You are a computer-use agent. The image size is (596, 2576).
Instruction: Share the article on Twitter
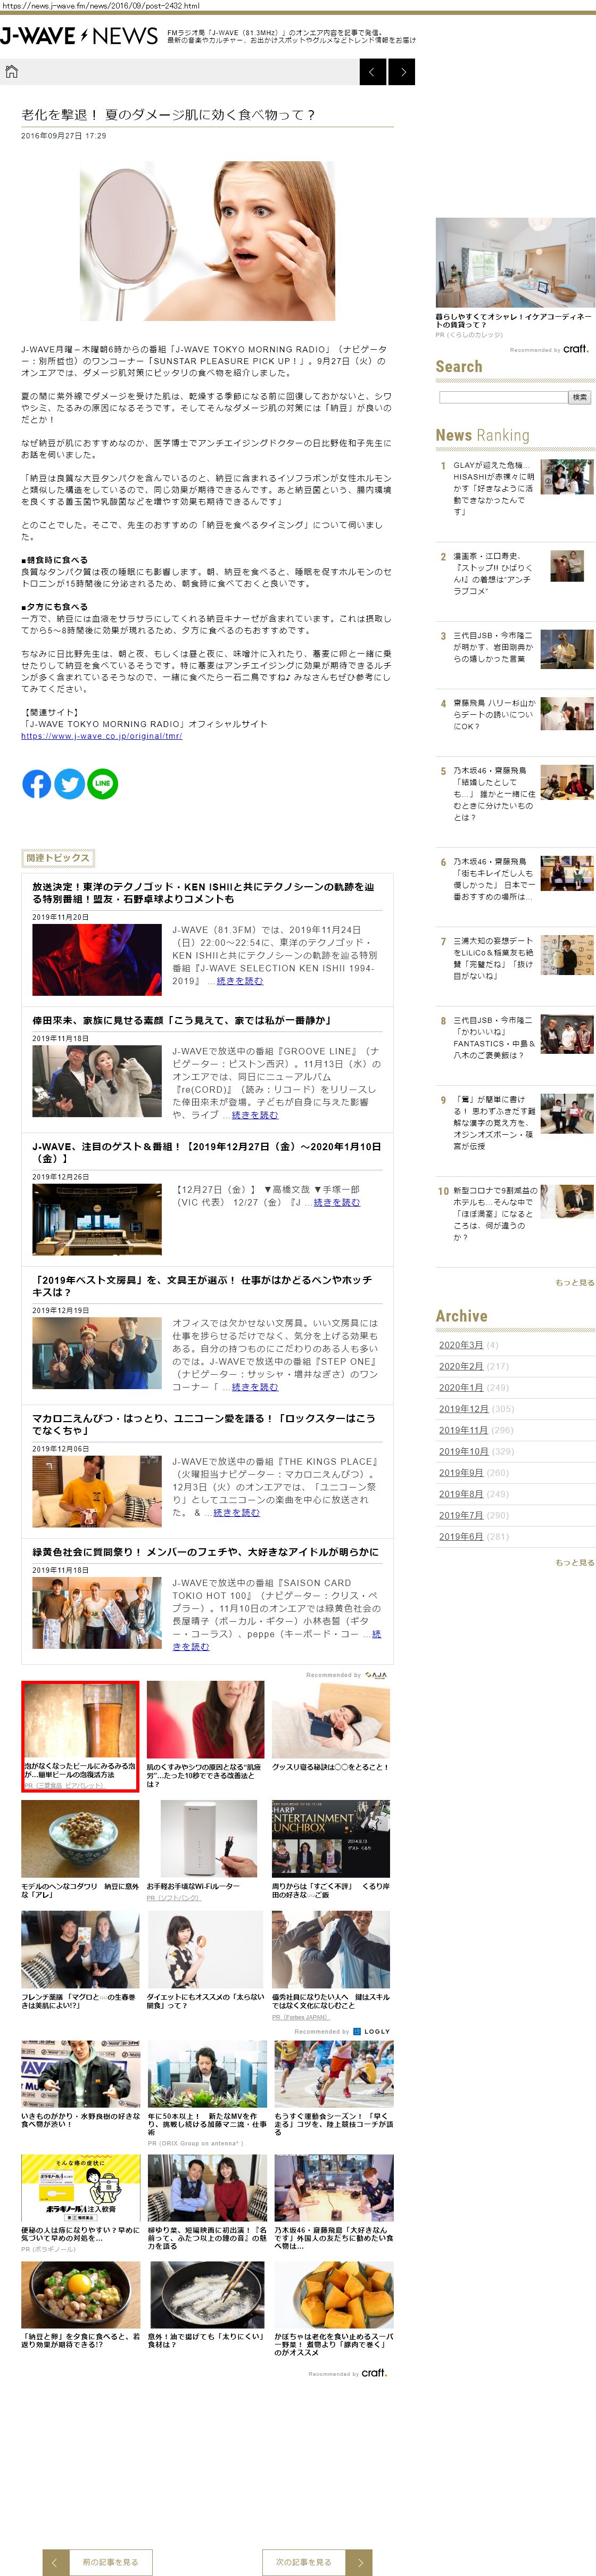(x=69, y=784)
